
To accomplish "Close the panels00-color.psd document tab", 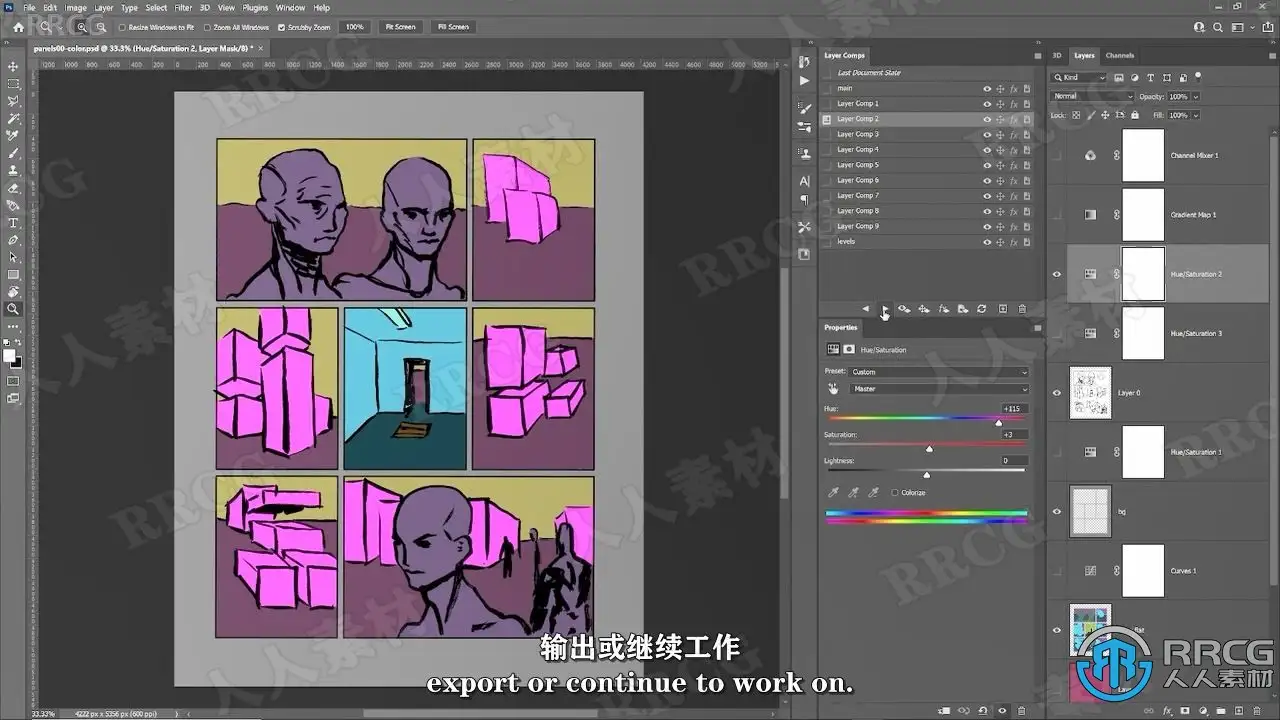I will pos(261,47).
